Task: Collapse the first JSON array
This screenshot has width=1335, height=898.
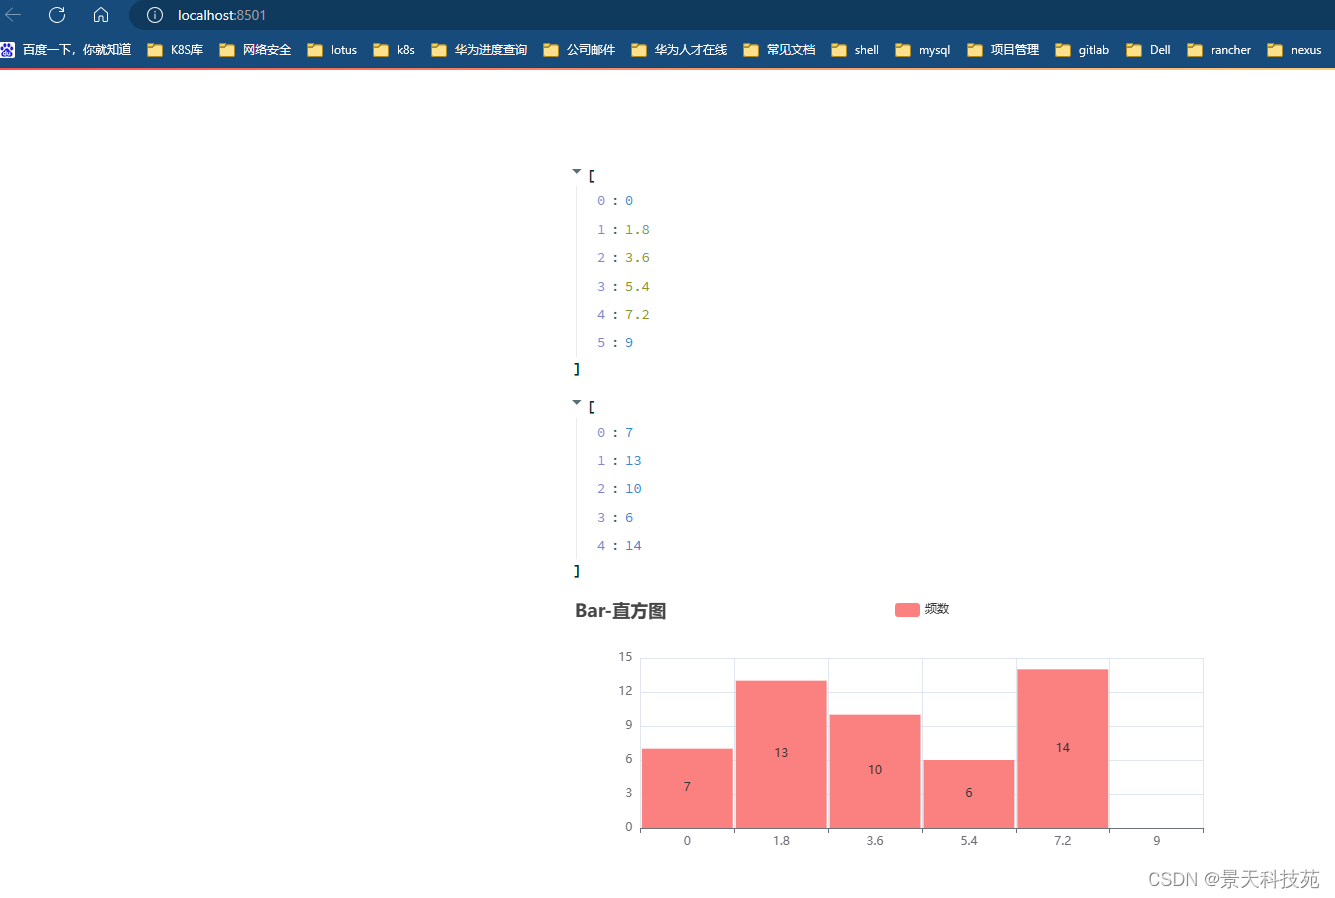Action: coord(576,170)
